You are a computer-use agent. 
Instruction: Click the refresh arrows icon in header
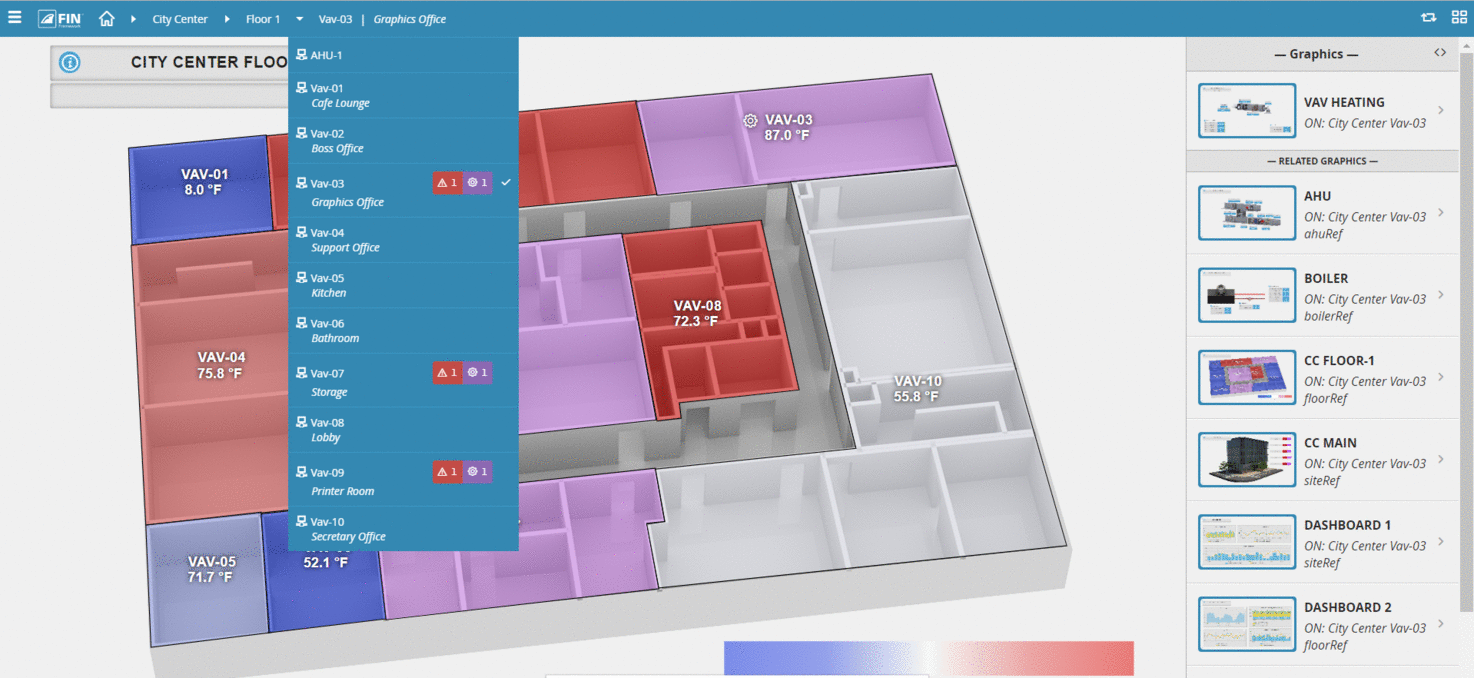click(x=1428, y=18)
